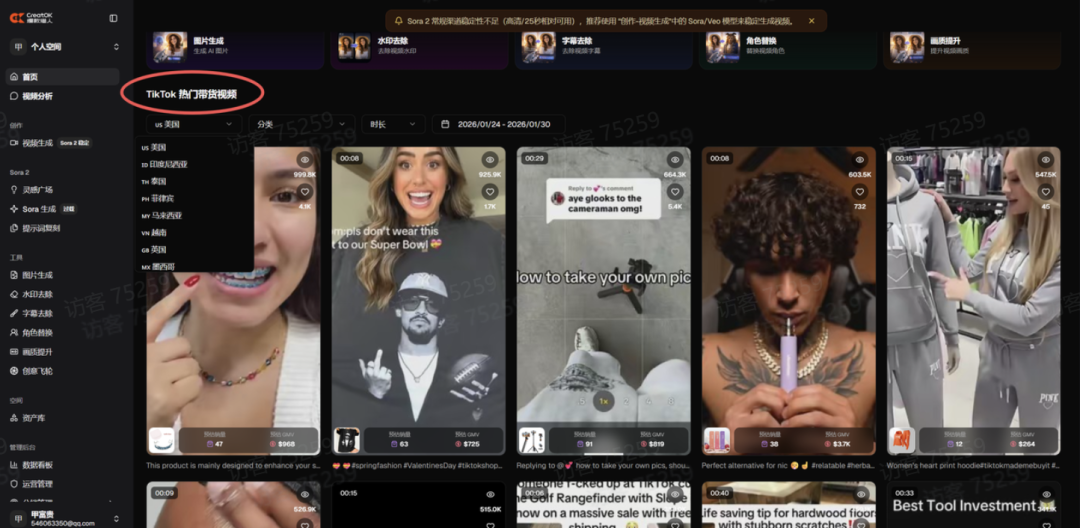The height and width of the screenshot is (528, 1080).
Task: Open product thumbnail on the $968 GMV card
Action: pos(161,441)
